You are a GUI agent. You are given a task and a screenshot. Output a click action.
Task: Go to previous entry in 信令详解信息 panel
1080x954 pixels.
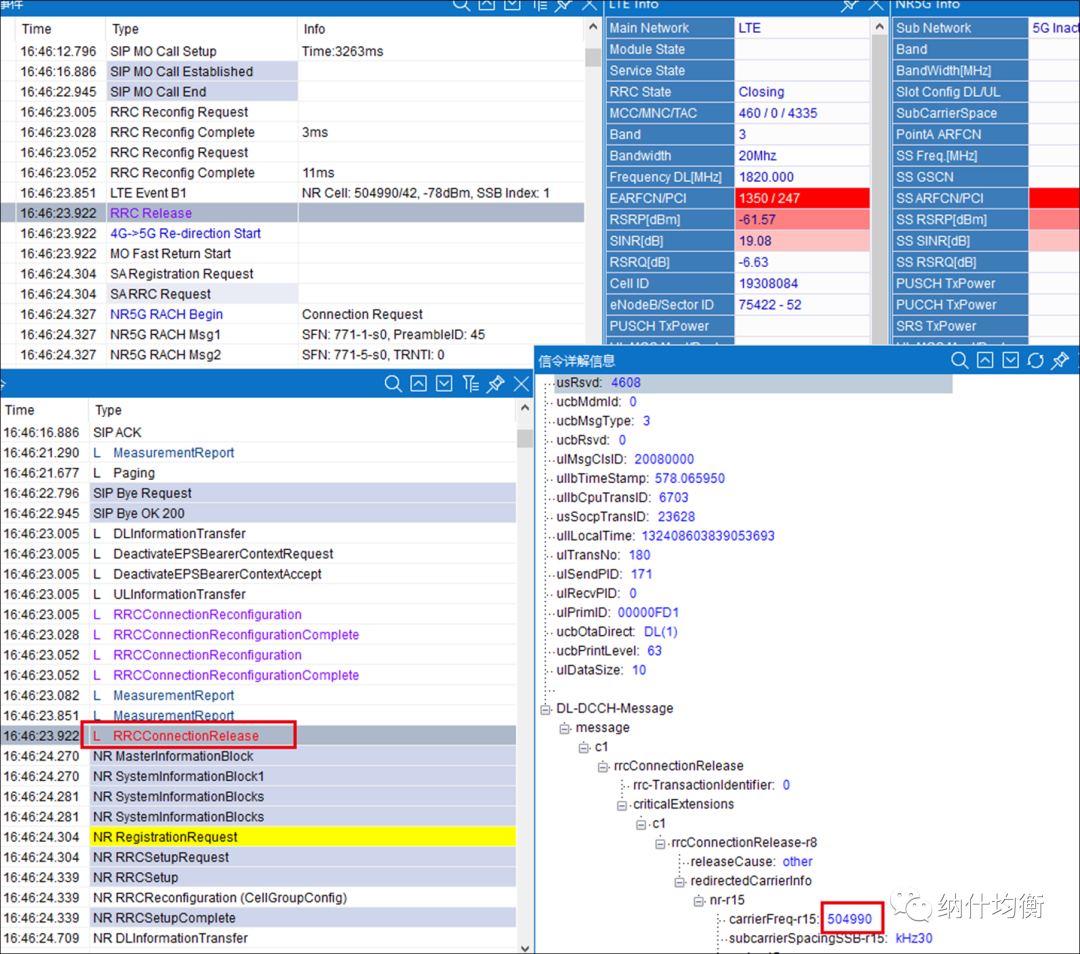tap(985, 360)
